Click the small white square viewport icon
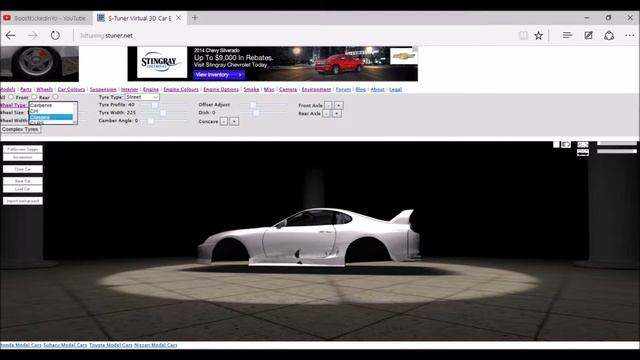The image size is (640, 360). pyautogui.click(x=556, y=144)
